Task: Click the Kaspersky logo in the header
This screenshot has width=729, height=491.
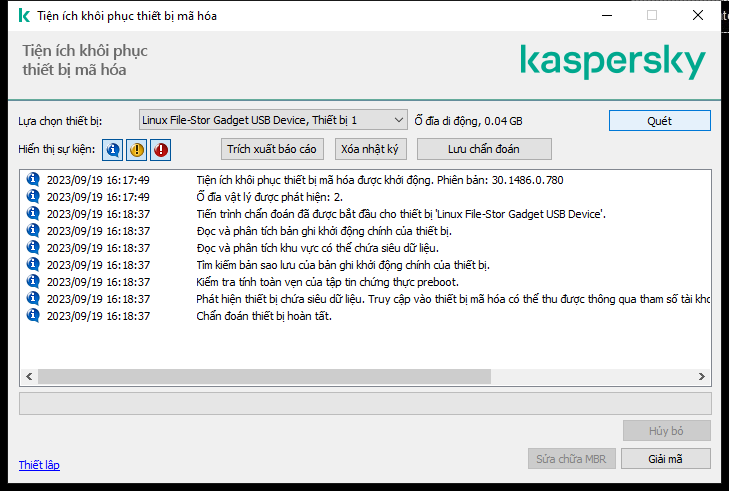Action: (x=612, y=62)
